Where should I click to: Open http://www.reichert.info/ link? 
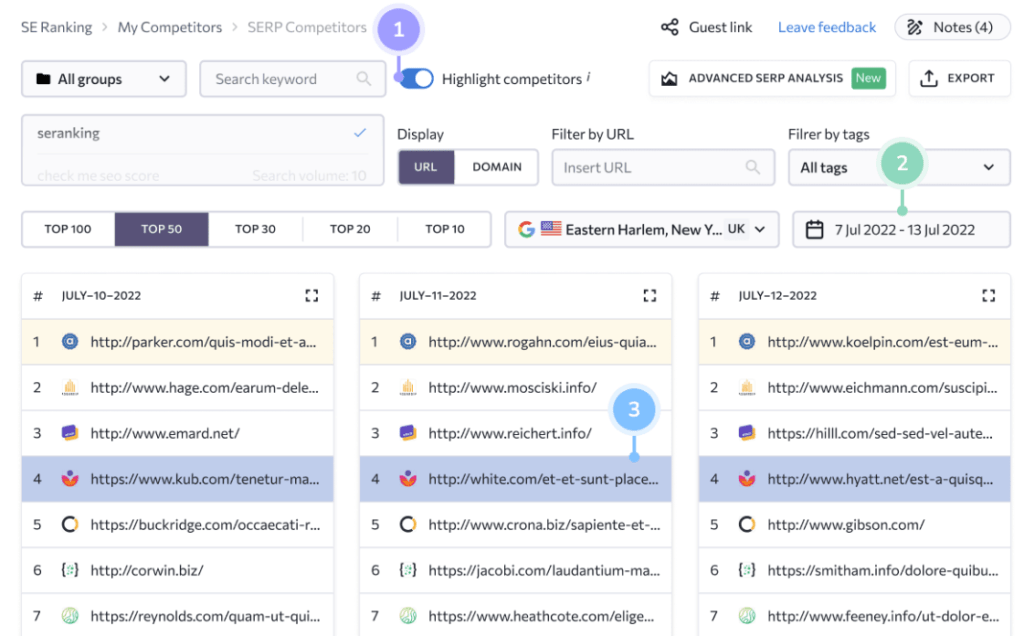pos(510,433)
